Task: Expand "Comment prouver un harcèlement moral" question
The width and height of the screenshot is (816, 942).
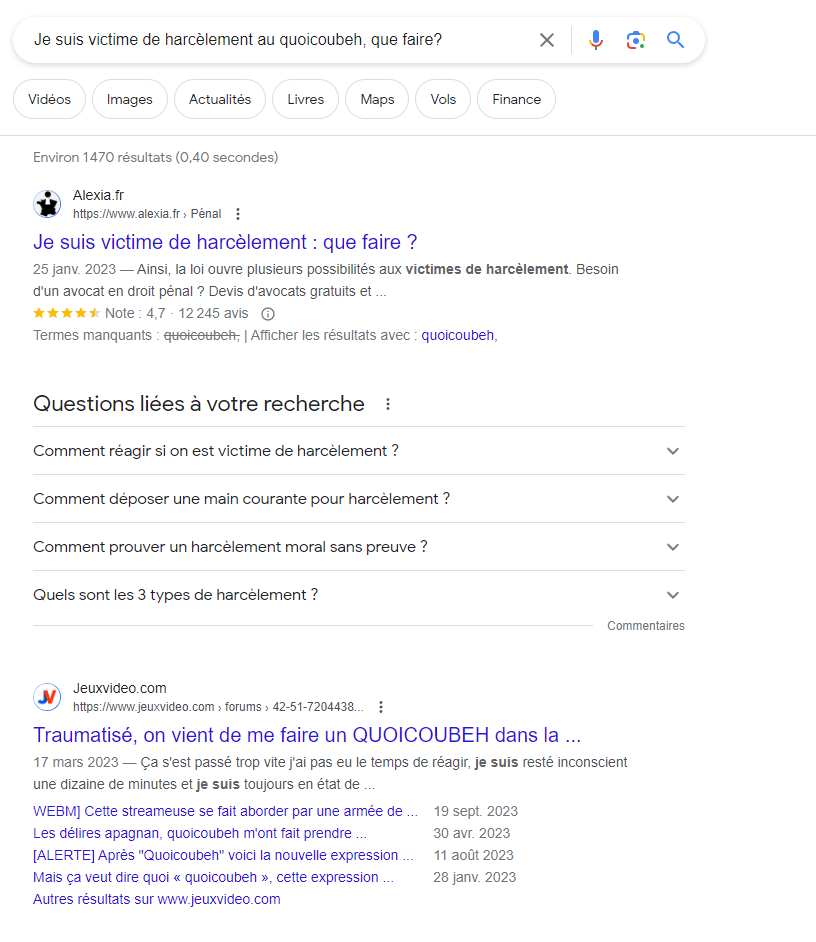Action: tap(673, 547)
